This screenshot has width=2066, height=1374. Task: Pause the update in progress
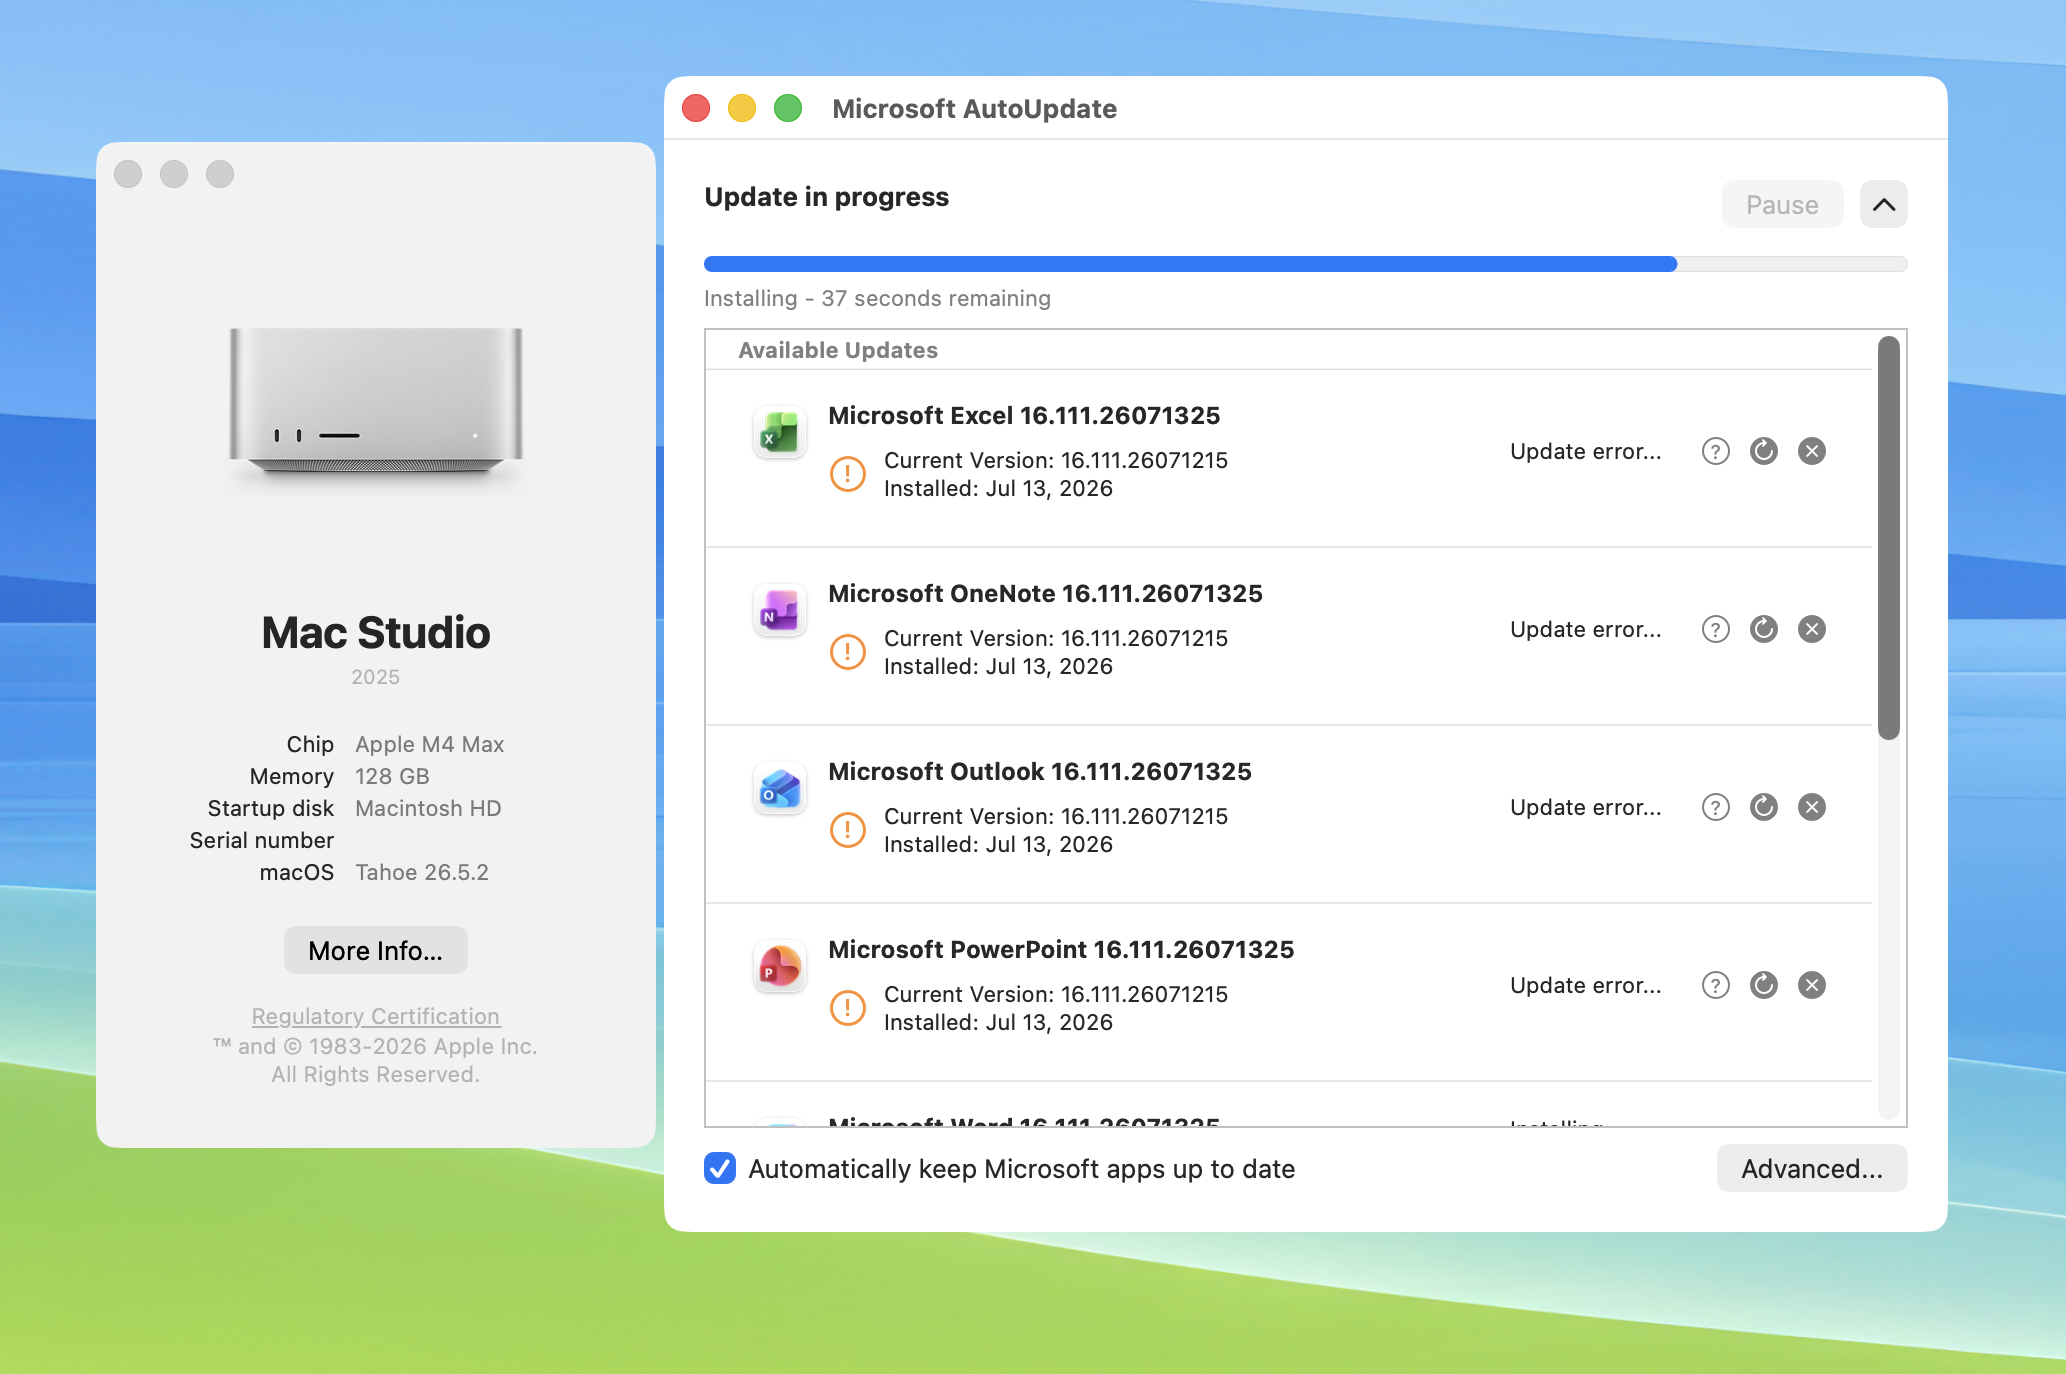point(1782,204)
